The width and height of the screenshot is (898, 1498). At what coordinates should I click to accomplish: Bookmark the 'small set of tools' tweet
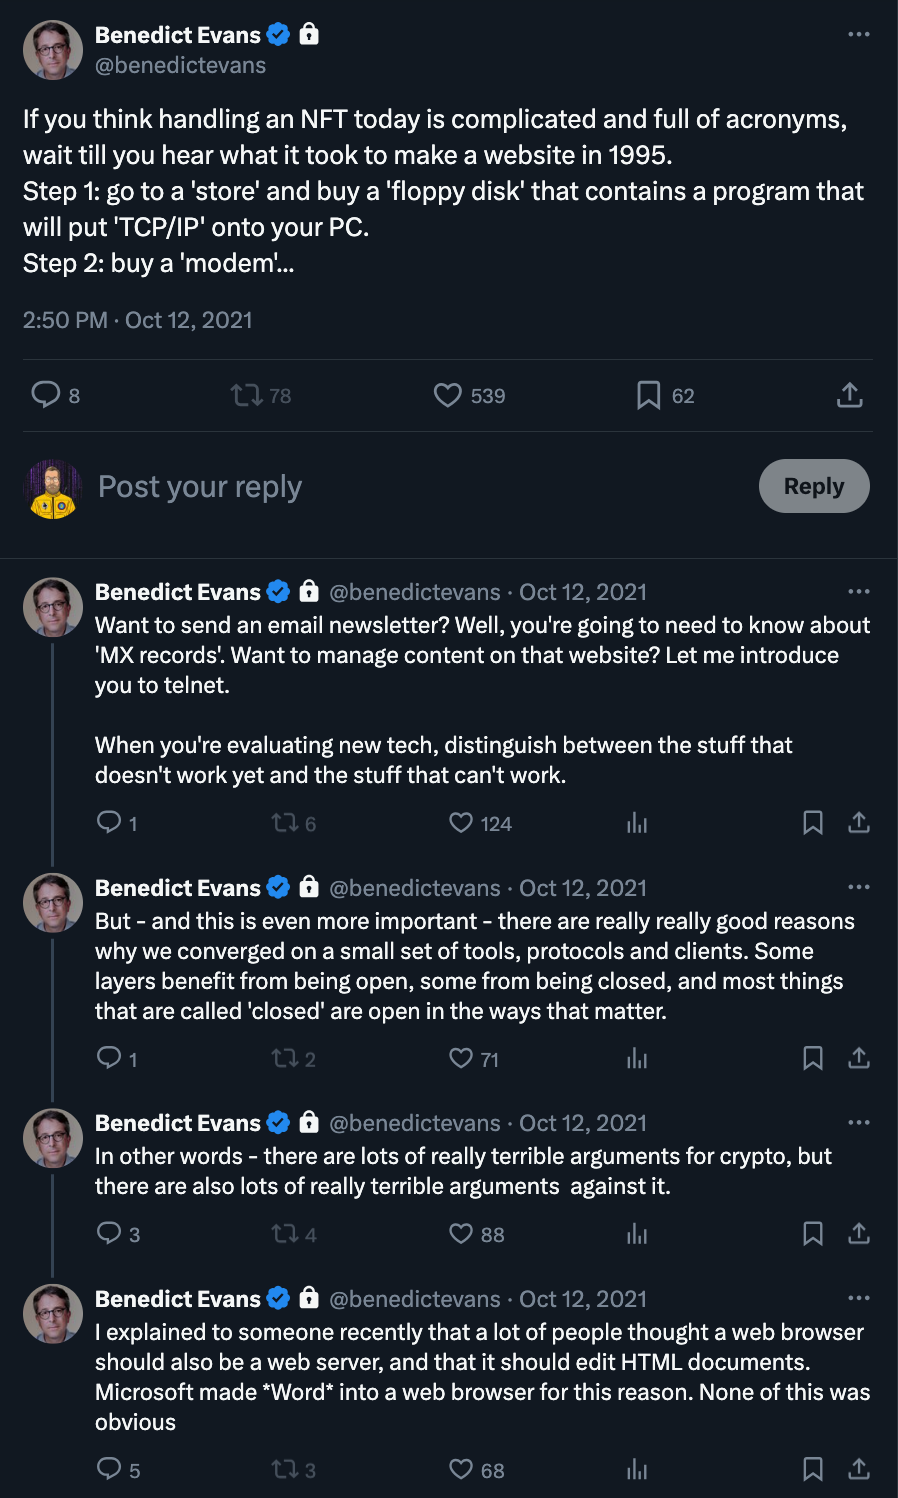[813, 1058]
